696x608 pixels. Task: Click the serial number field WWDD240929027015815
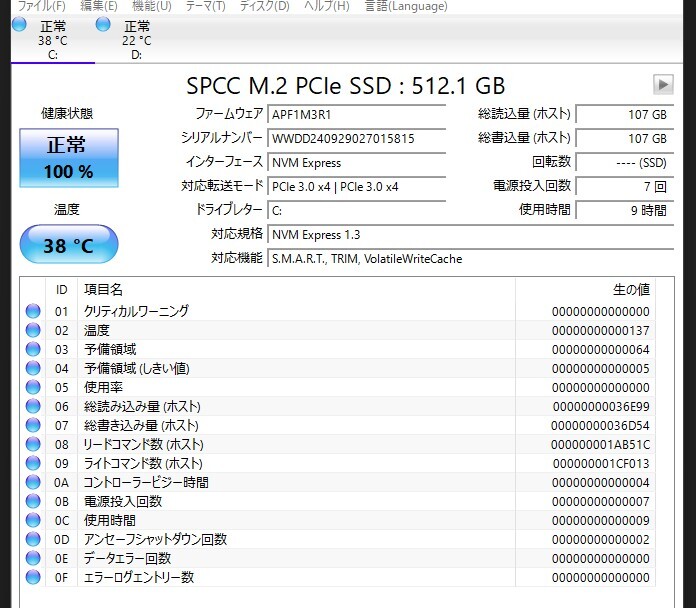pos(356,138)
